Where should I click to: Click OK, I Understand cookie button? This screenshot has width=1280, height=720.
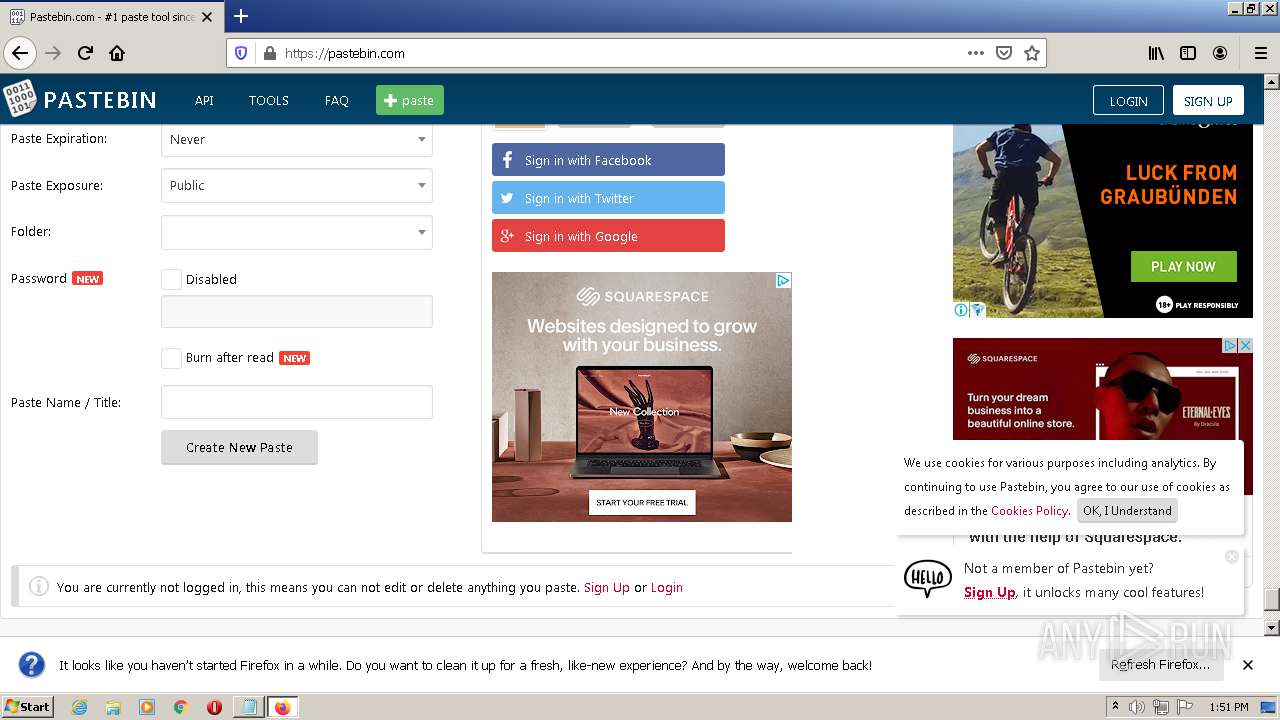[1127, 510]
